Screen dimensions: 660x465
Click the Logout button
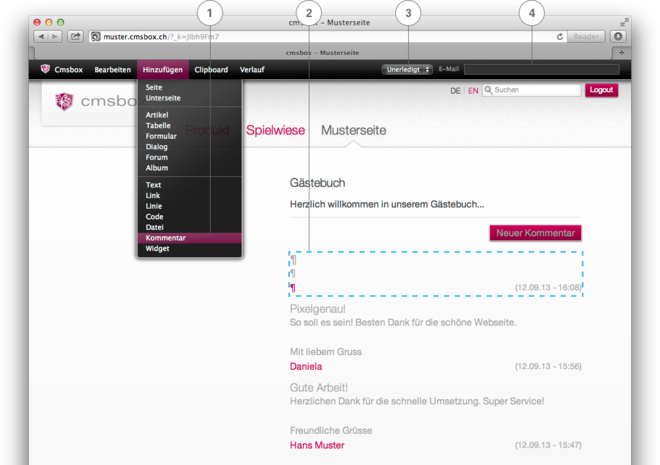pos(601,90)
